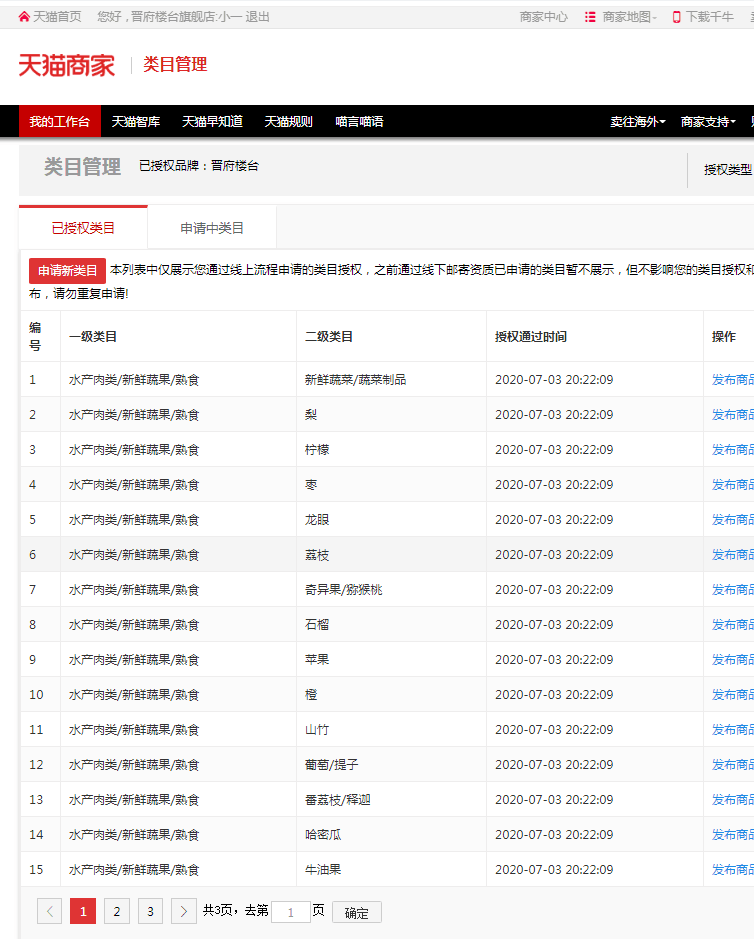
Task: Click the 共3页 page count text
Action: point(218,910)
